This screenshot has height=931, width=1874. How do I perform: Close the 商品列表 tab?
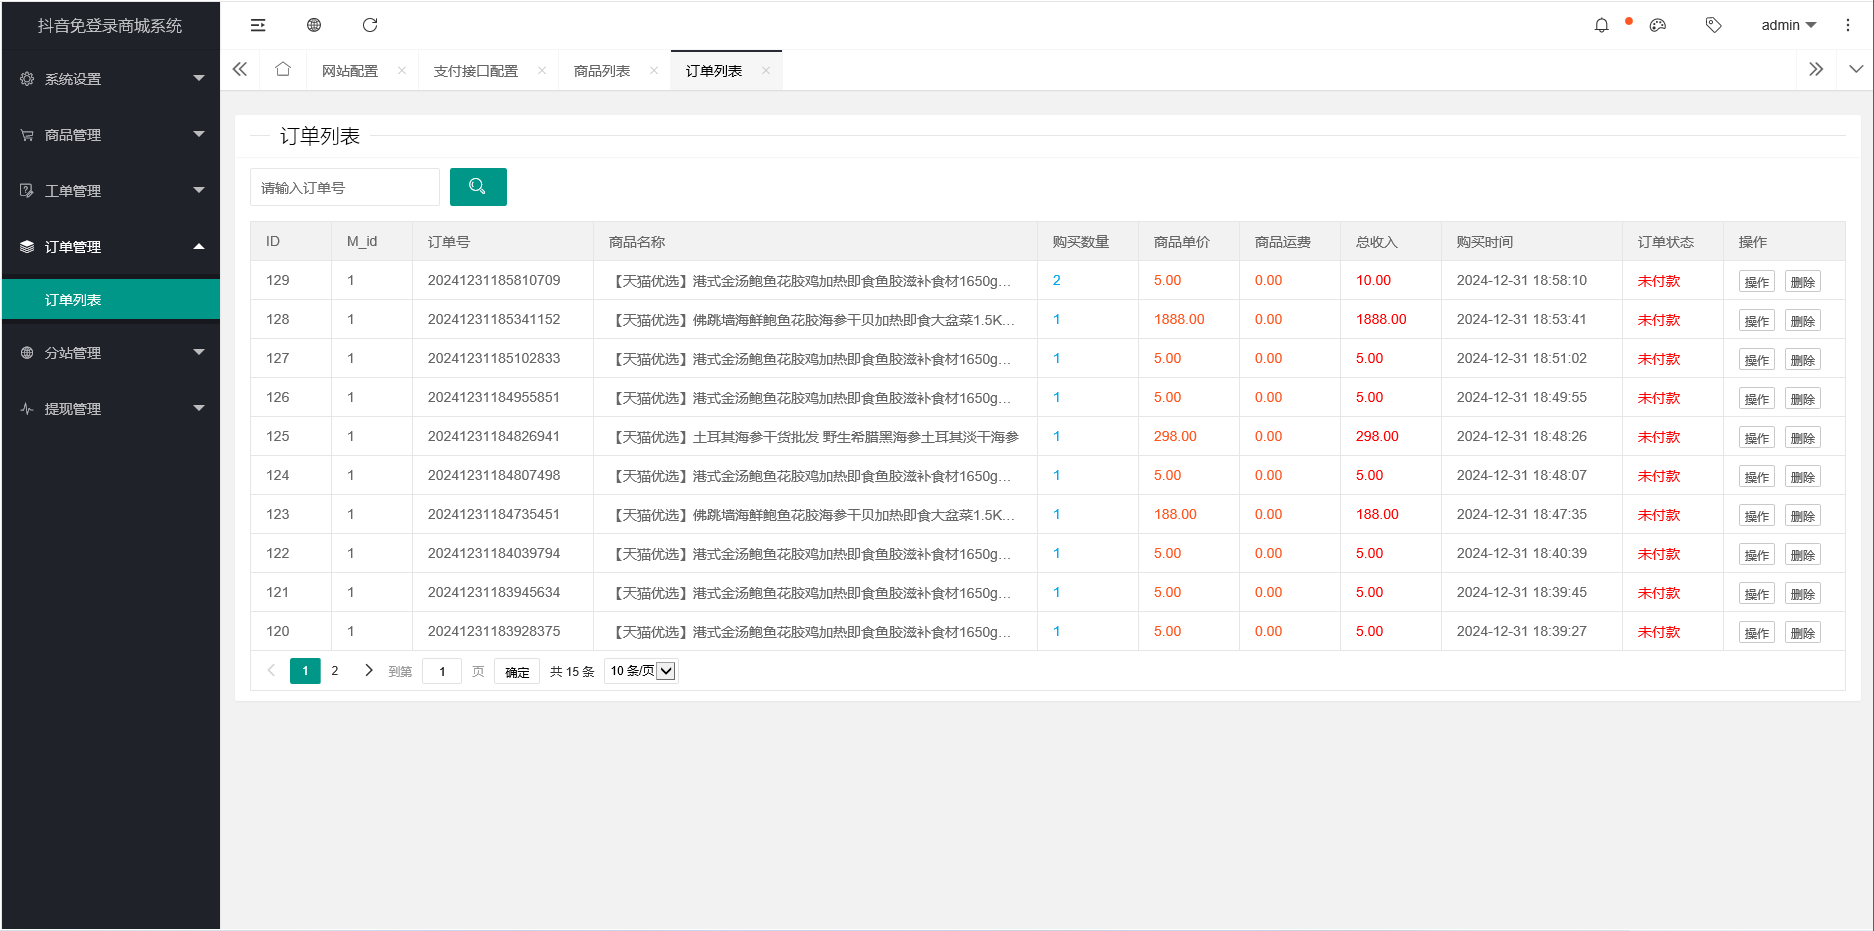tap(654, 70)
